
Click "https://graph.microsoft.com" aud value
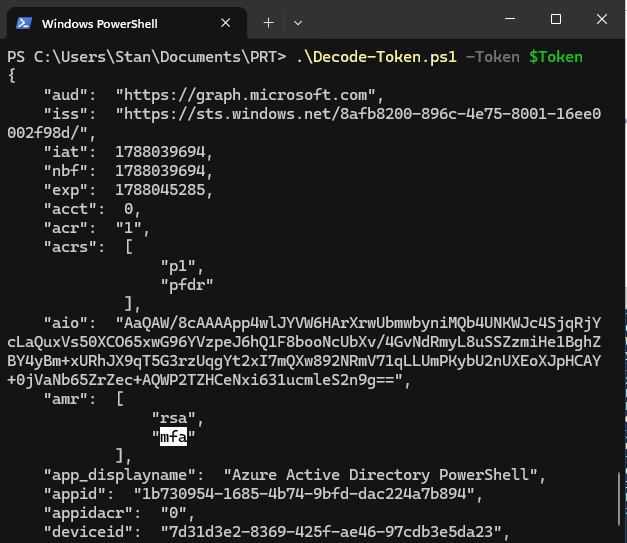pos(245,95)
